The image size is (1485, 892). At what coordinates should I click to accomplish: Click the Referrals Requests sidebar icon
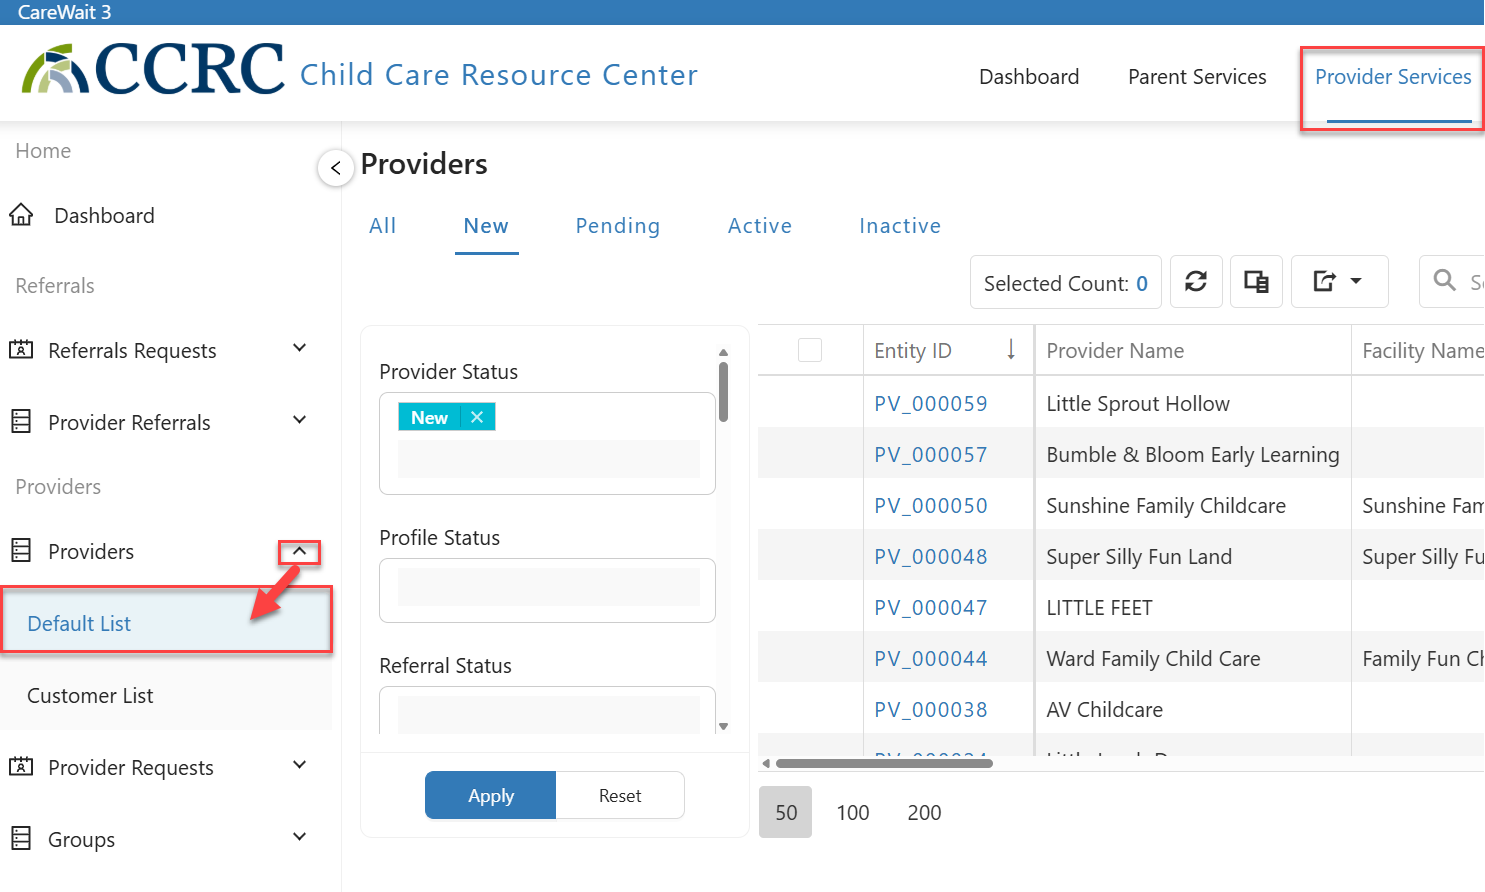(x=21, y=350)
